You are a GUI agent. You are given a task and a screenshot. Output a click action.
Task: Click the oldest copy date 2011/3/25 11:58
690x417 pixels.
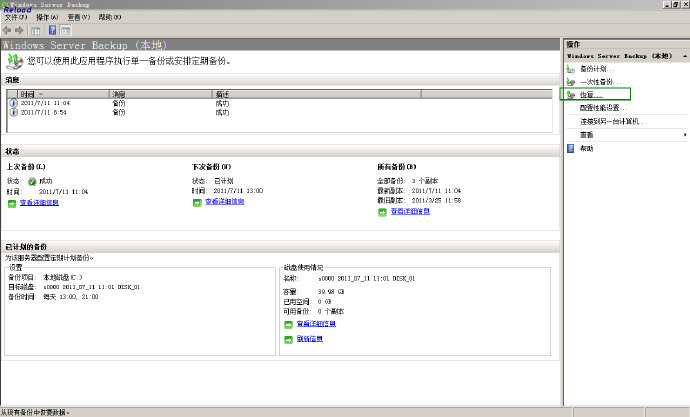436,201
